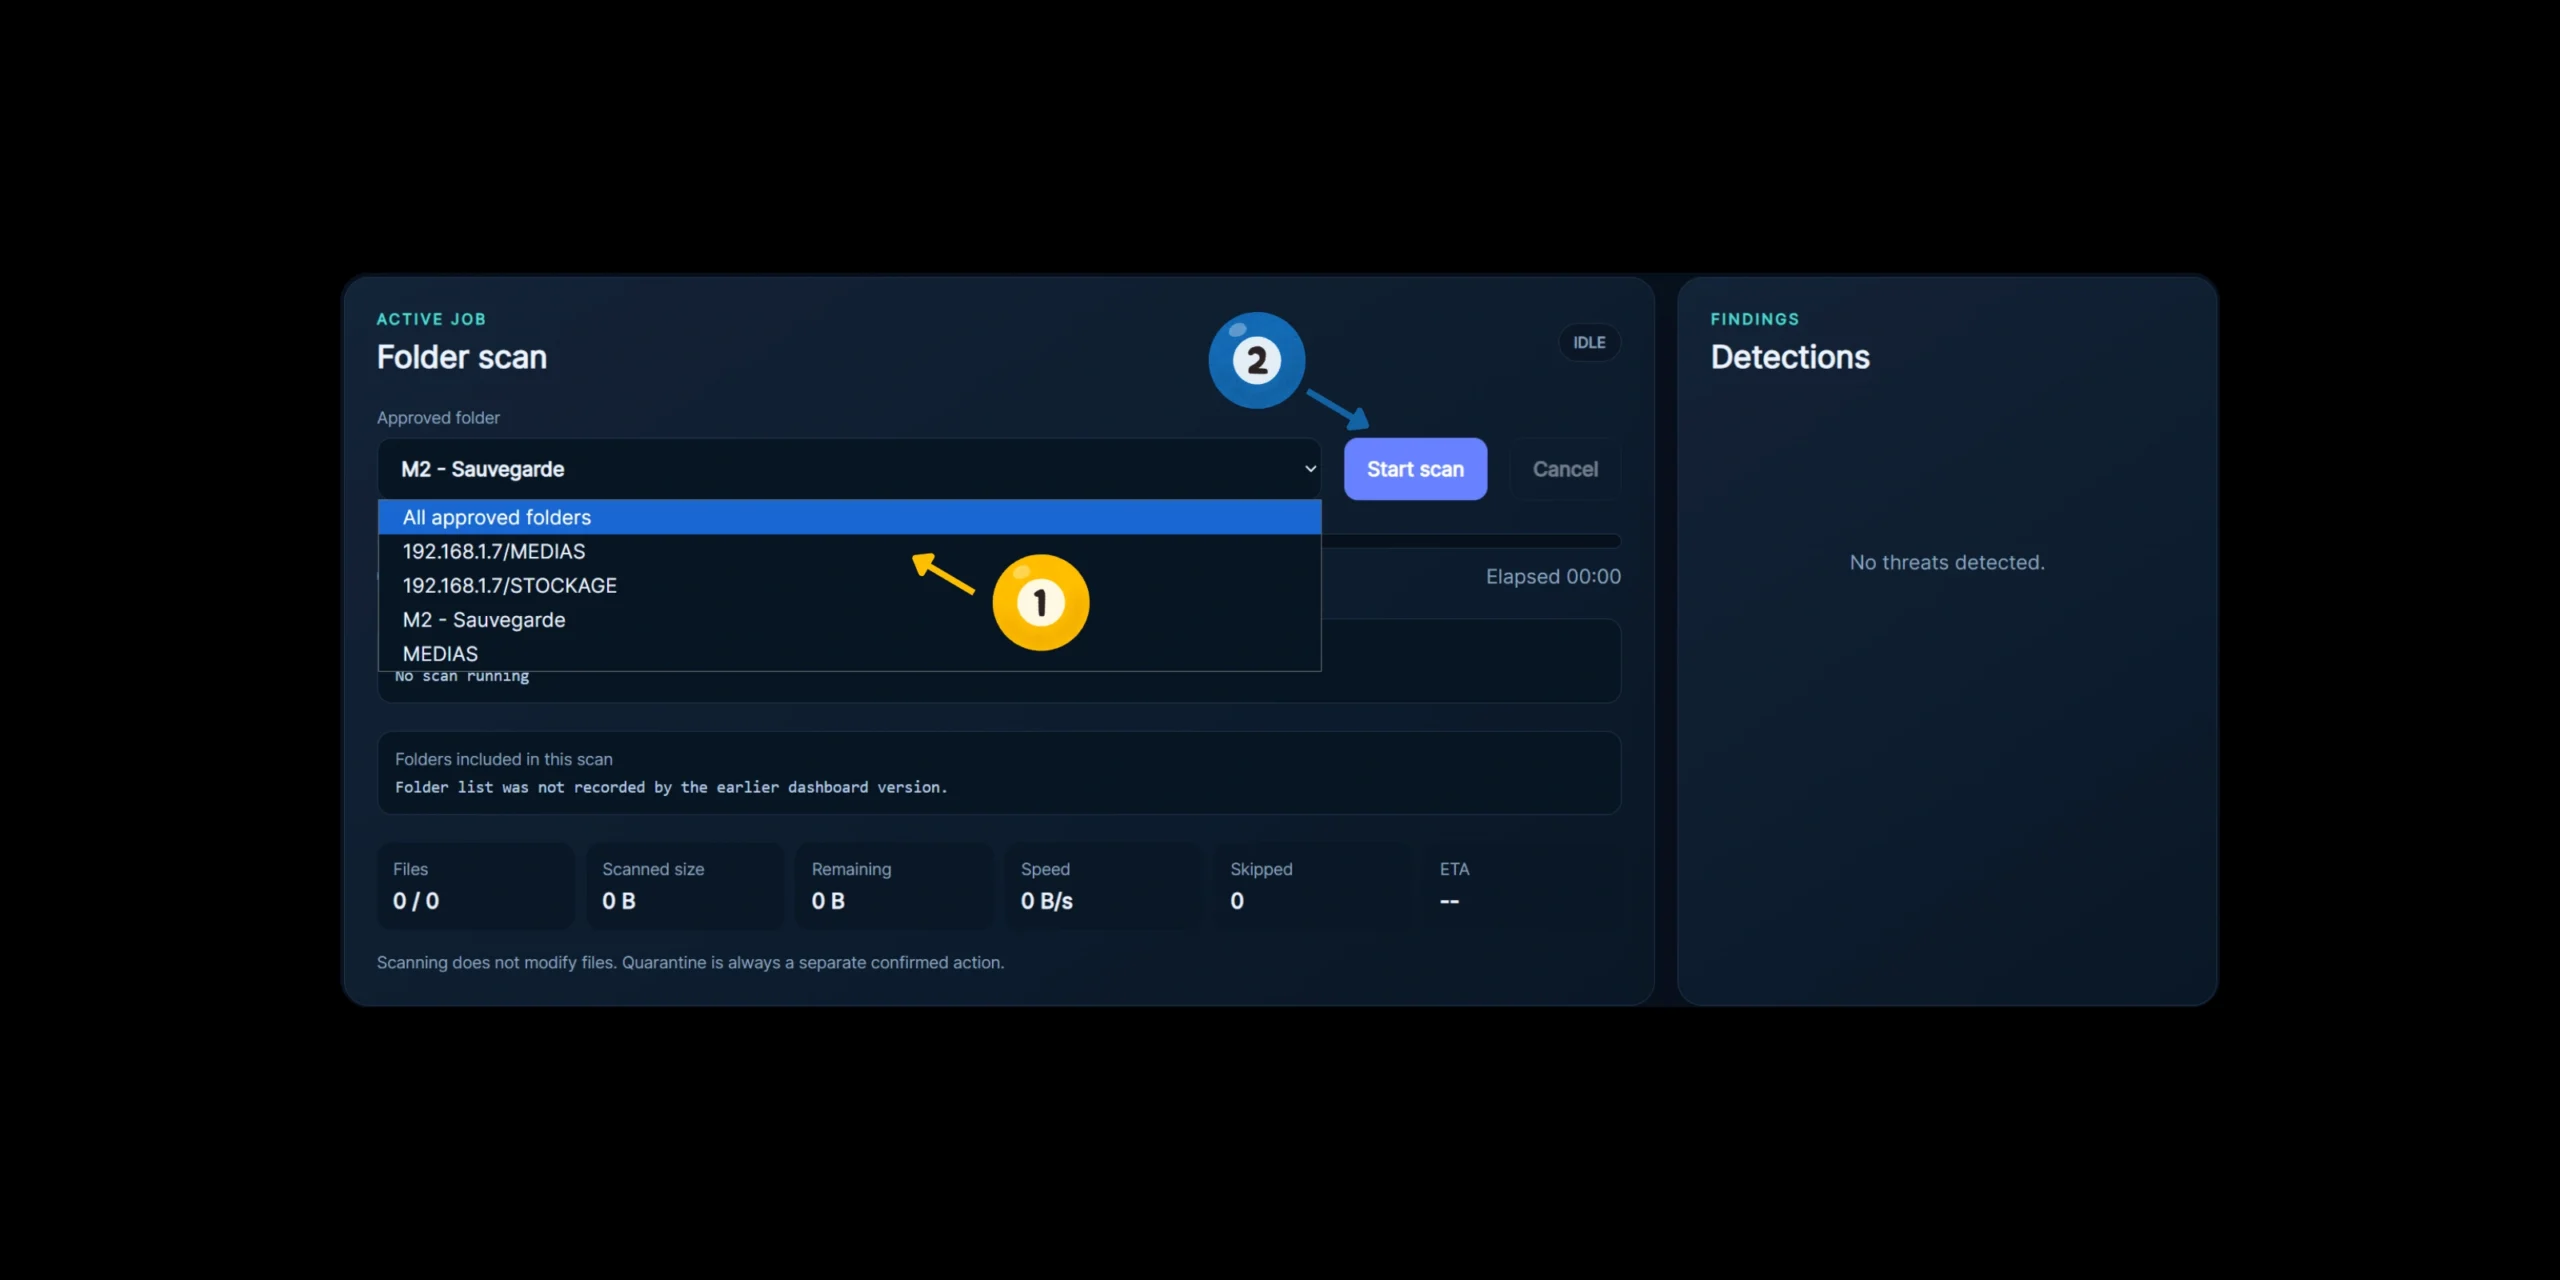Viewport: 2560px width, 1280px height.
Task: Click the FINDINGS section label
Action: pos(1755,319)
